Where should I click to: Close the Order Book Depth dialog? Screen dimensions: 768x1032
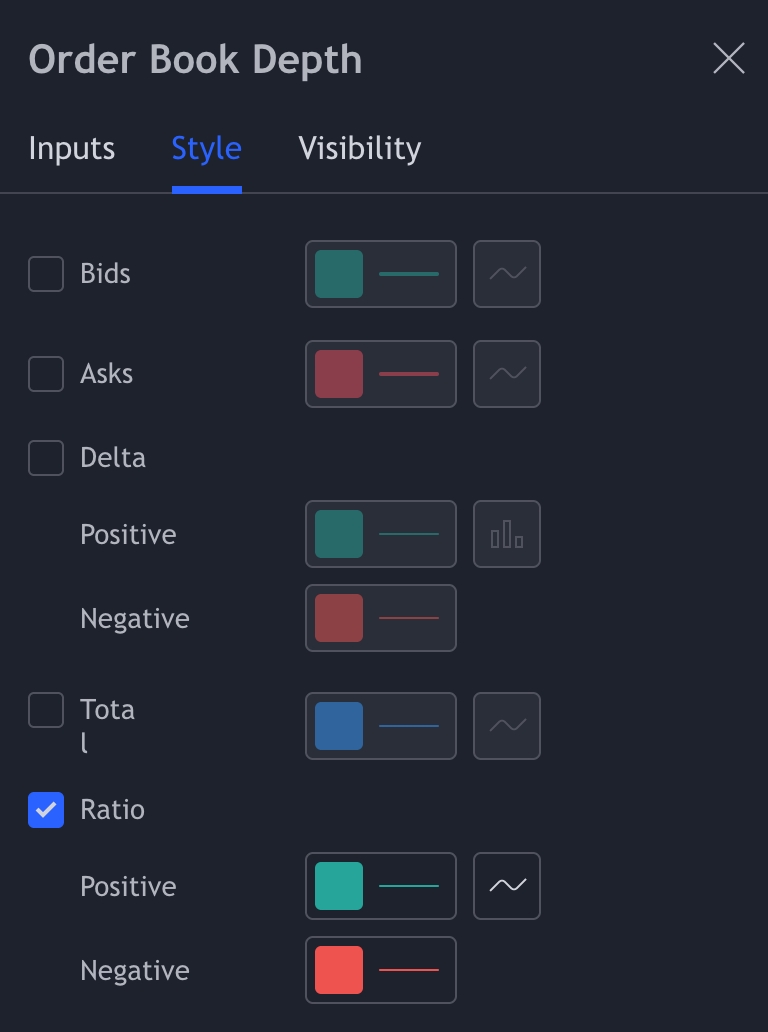[x=728, y=59]
